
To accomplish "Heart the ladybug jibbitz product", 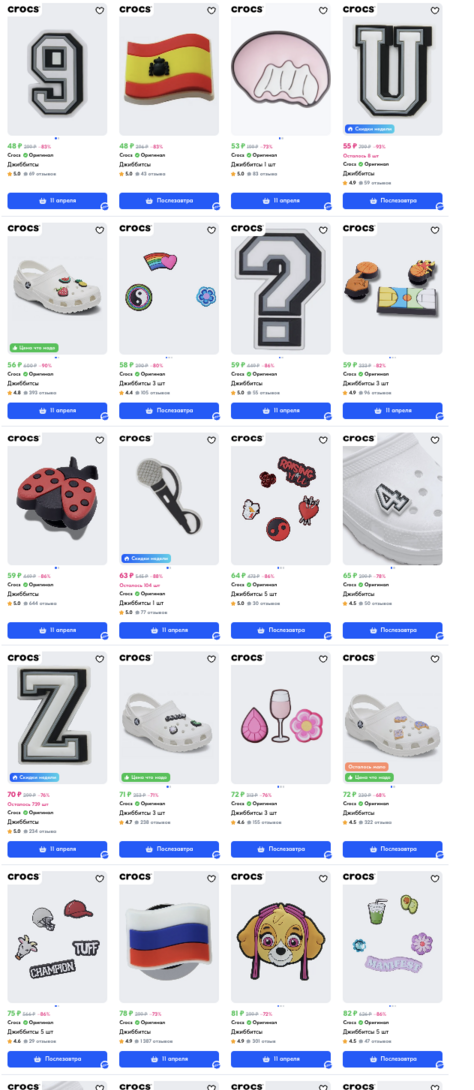I will pos(99,440).
